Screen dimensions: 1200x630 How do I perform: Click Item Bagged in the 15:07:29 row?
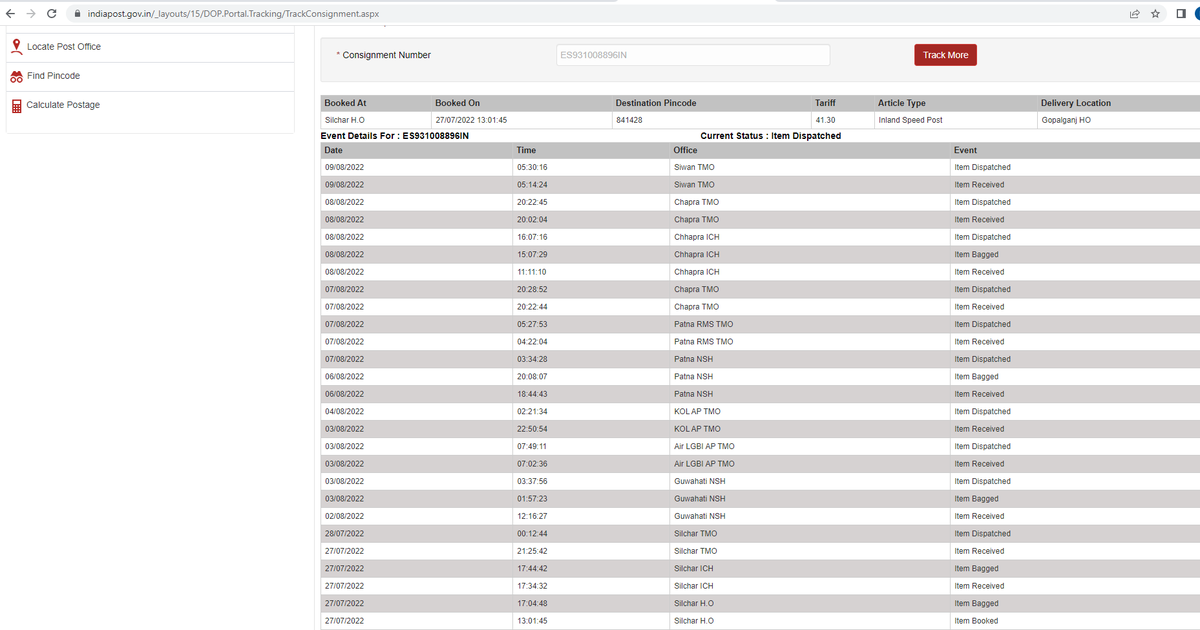click(x=976, y=255)
